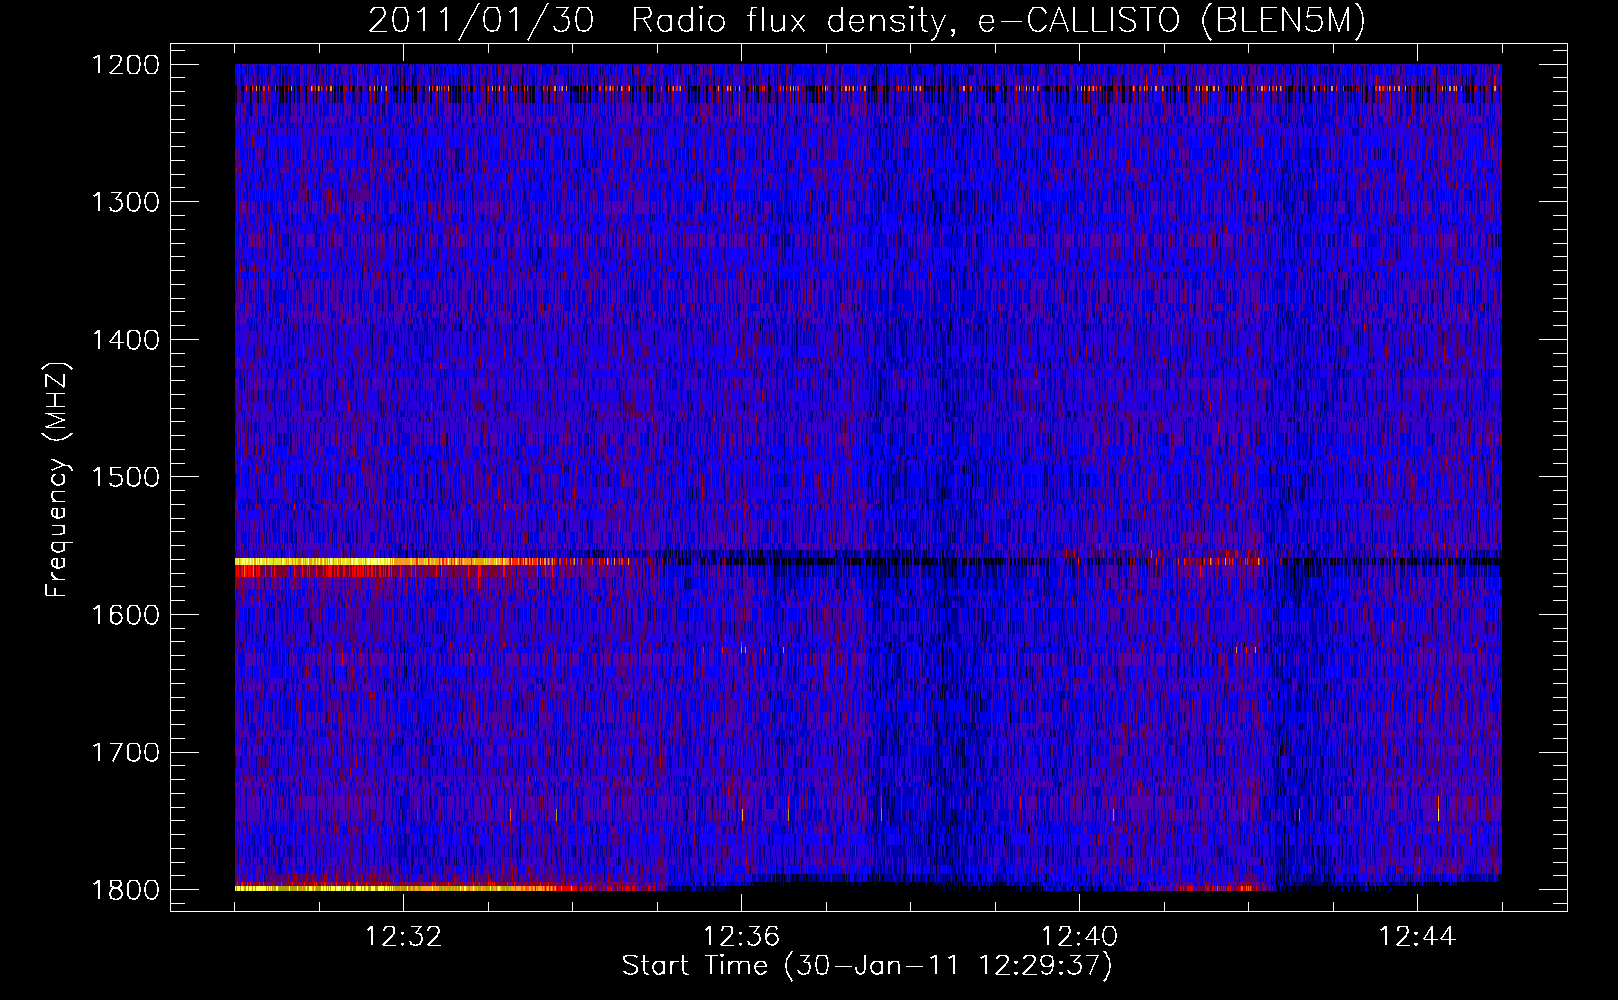Click the "Start Time (30-Jan-11 12:29:37)" axis label

[x=867, y=966]
